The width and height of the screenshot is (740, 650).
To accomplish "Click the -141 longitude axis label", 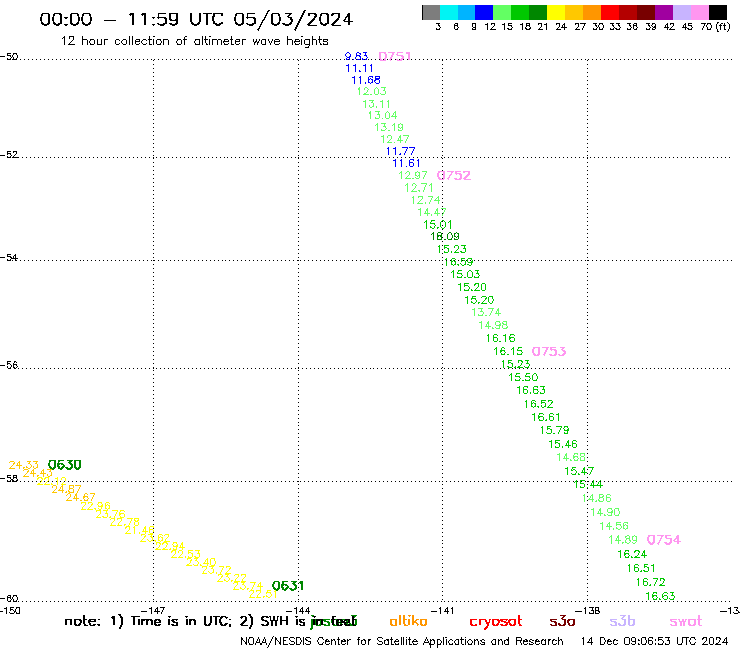I will coord(442,610).
